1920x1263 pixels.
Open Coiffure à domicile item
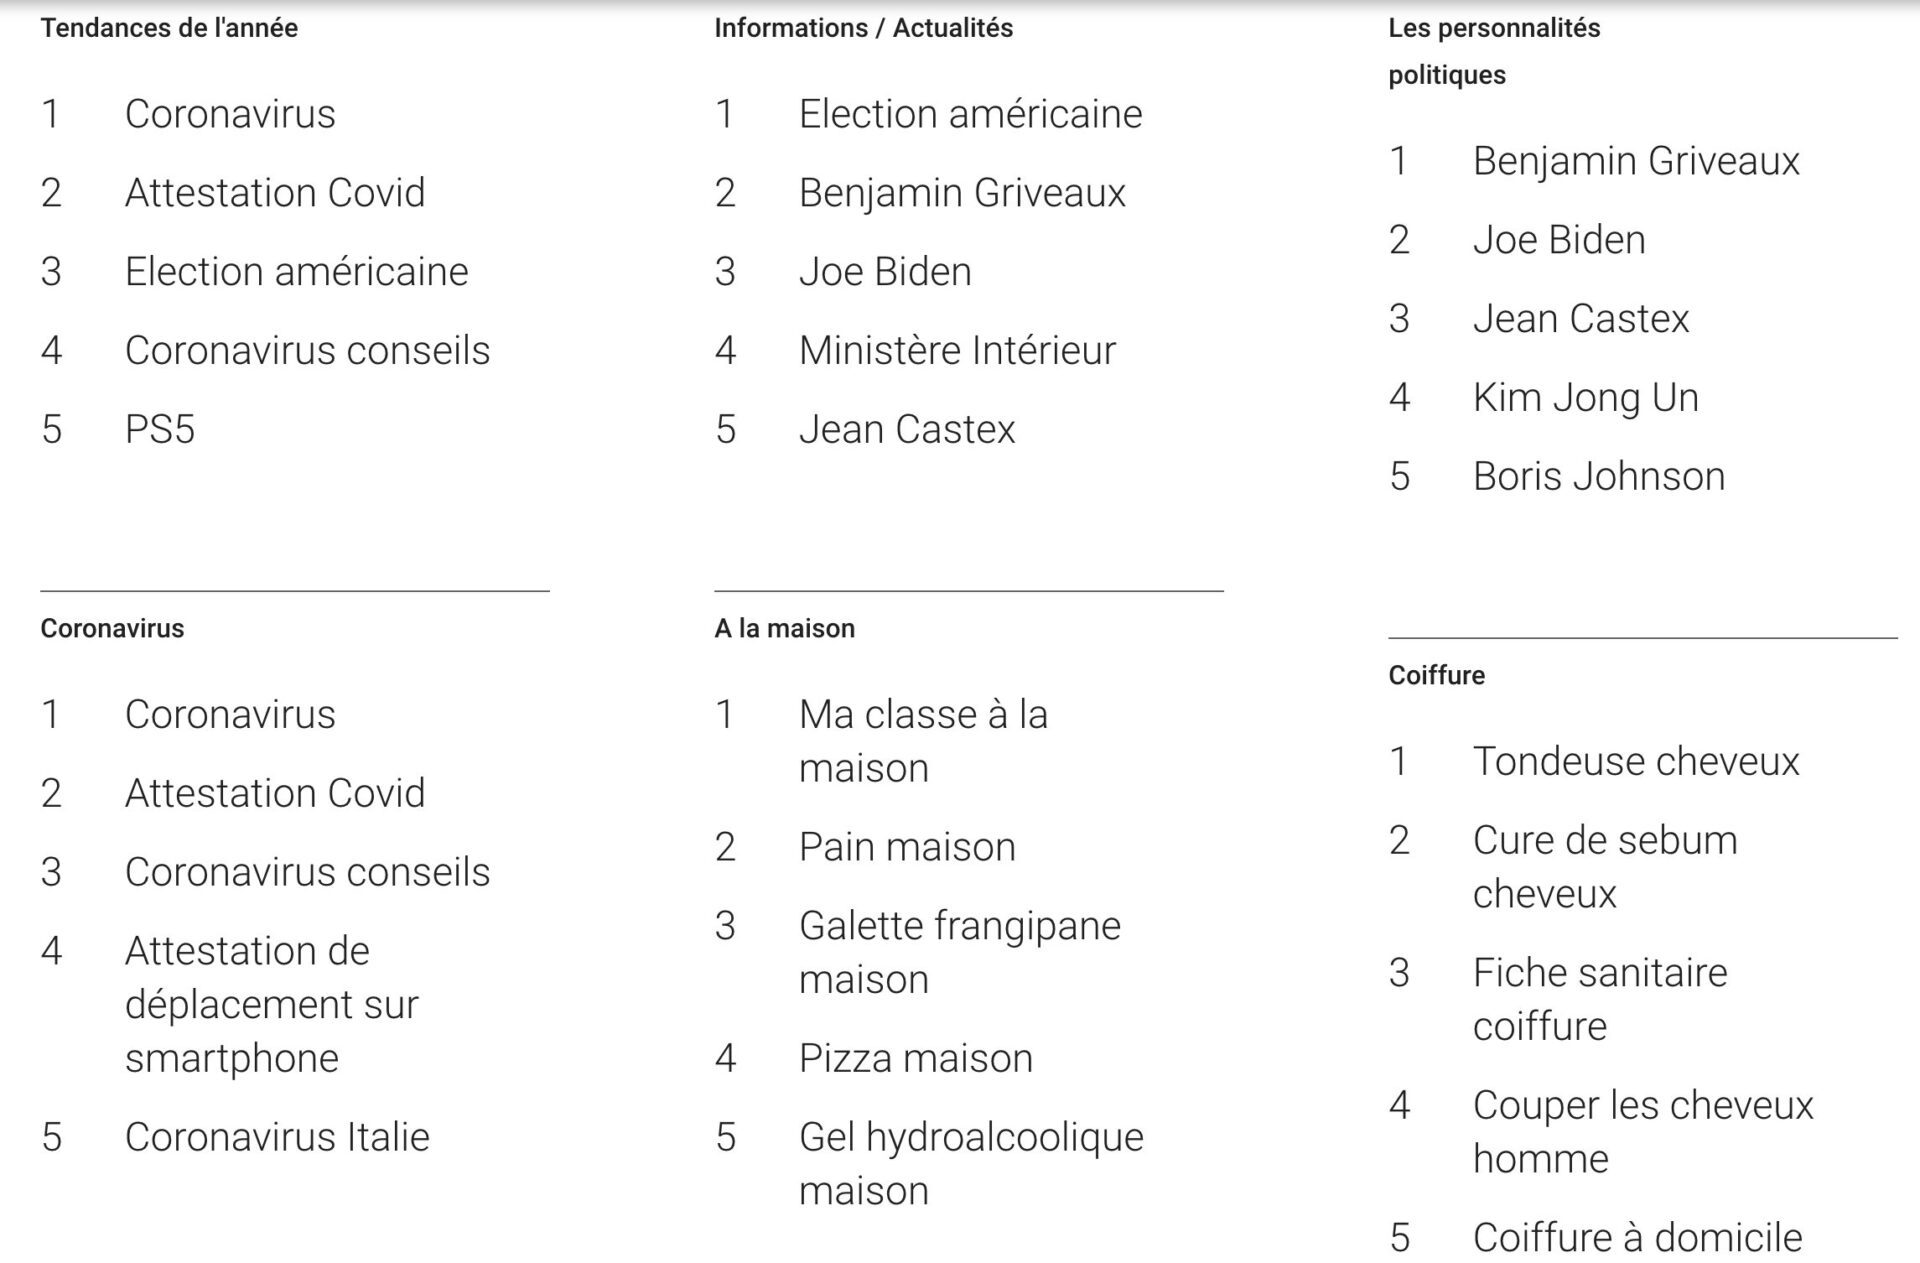tap(1637, 1238)
